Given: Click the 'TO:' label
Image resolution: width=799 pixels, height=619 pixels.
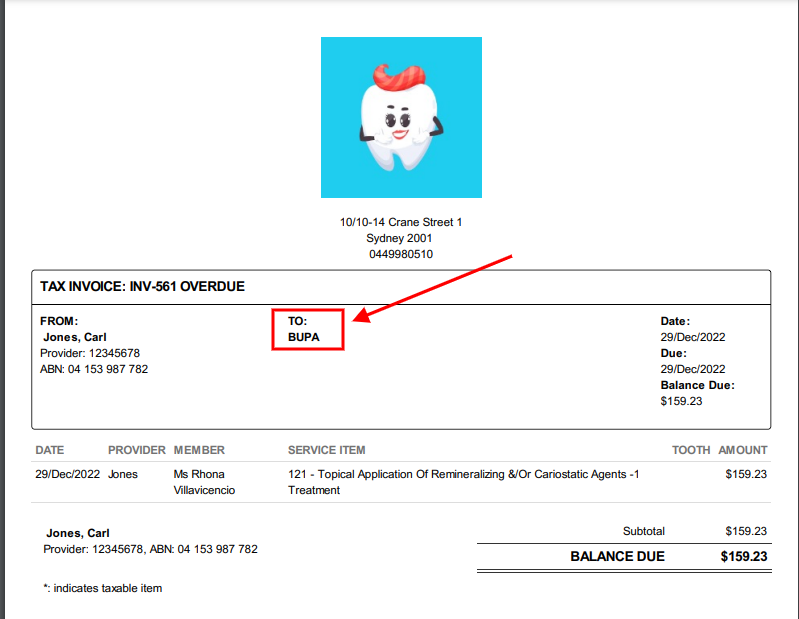Looking at the screenshot, I should (x=298, y=321).
